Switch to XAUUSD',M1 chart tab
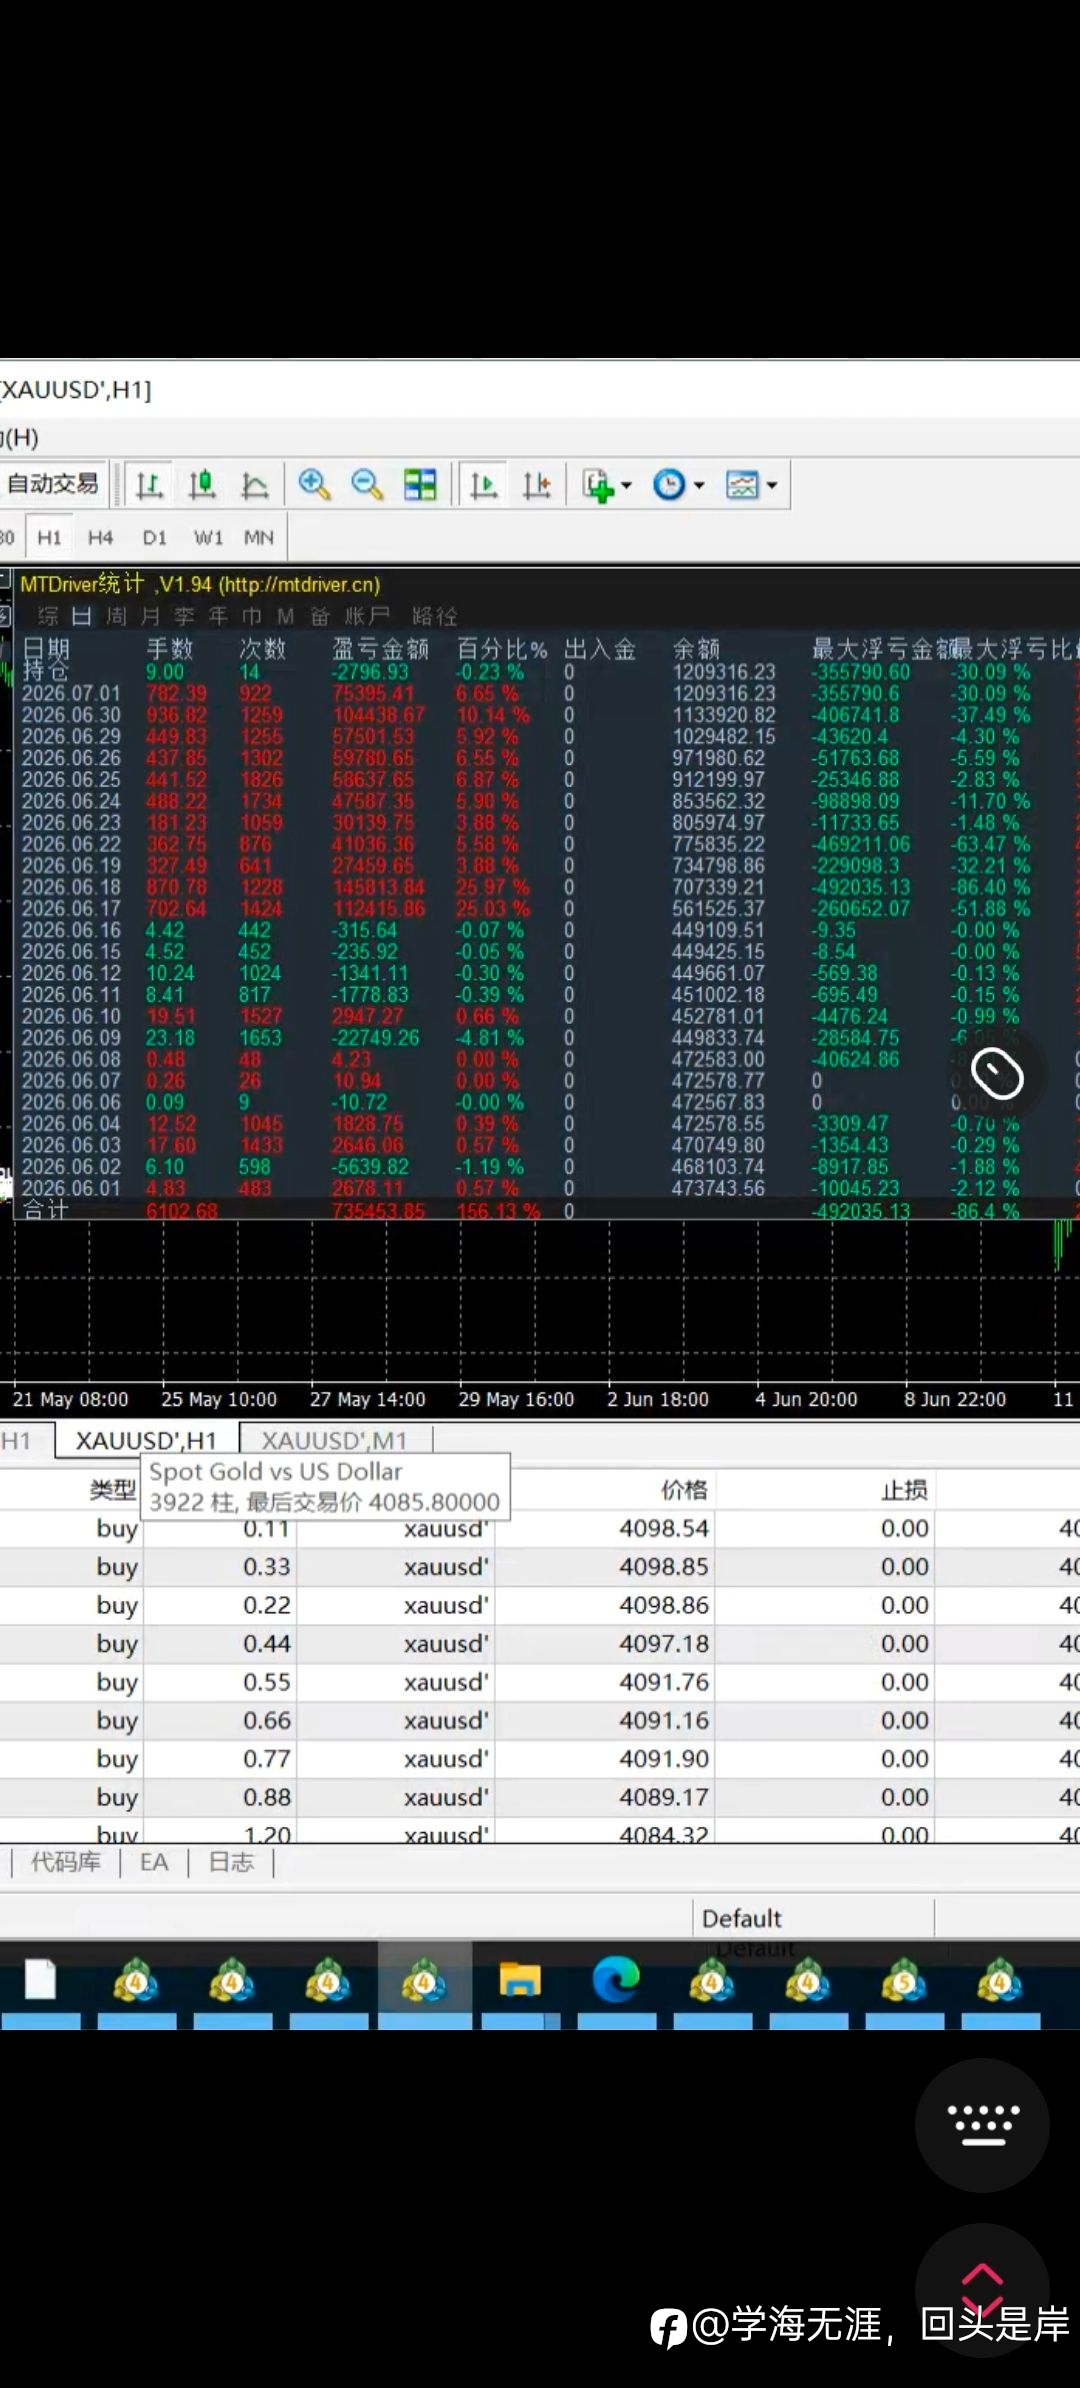The height and width of the screenshot is (2388, 1080). 335,1440
